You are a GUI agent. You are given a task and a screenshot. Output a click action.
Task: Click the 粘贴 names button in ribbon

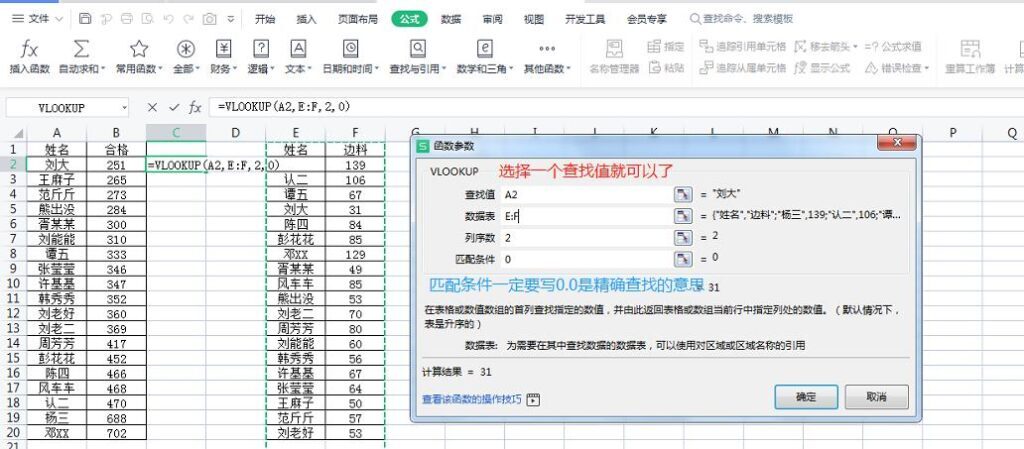tap(665, 68)
